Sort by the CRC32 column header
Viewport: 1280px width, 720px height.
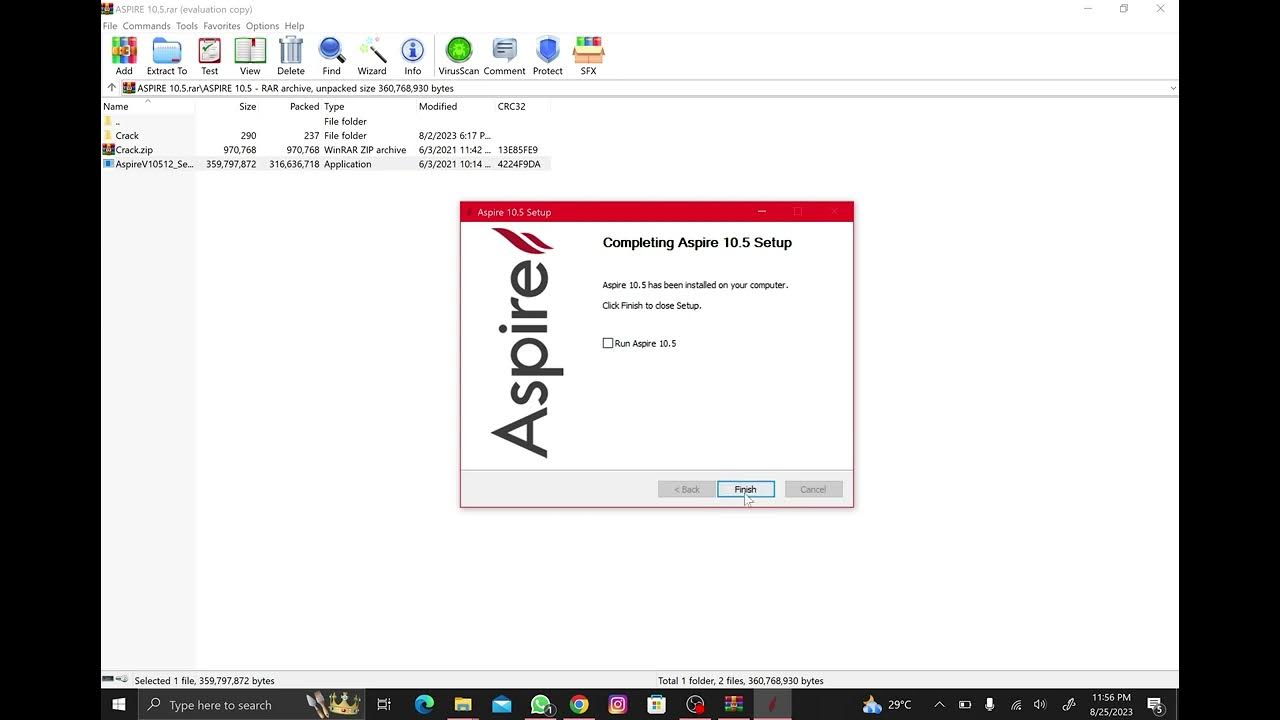[522, 106]
